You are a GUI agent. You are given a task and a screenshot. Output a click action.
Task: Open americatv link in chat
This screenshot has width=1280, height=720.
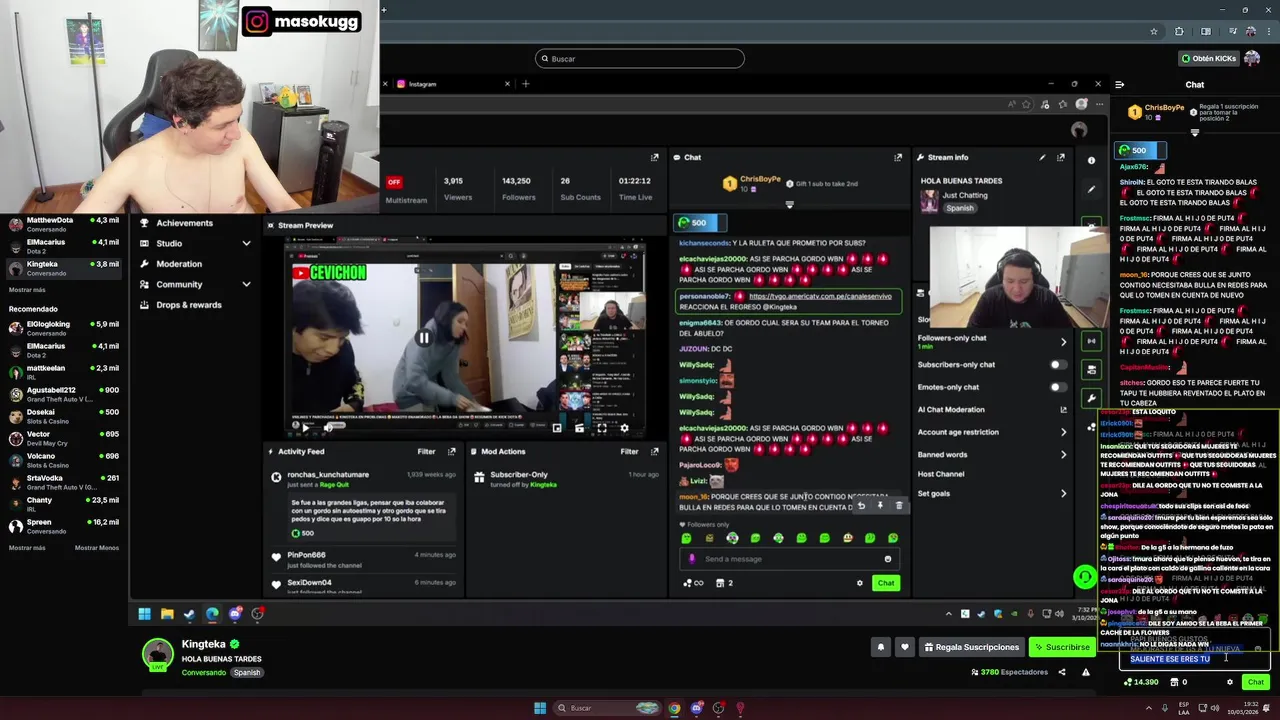pyautogui.click(x=820, y=296)
